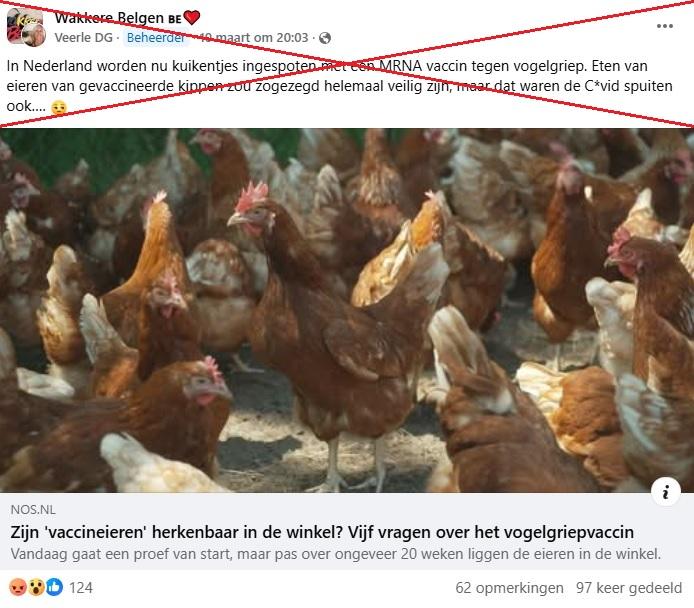Click the NOS.NL source label
Image resolution: width=694 pixels, height=608 pixels.
[33, 510]
